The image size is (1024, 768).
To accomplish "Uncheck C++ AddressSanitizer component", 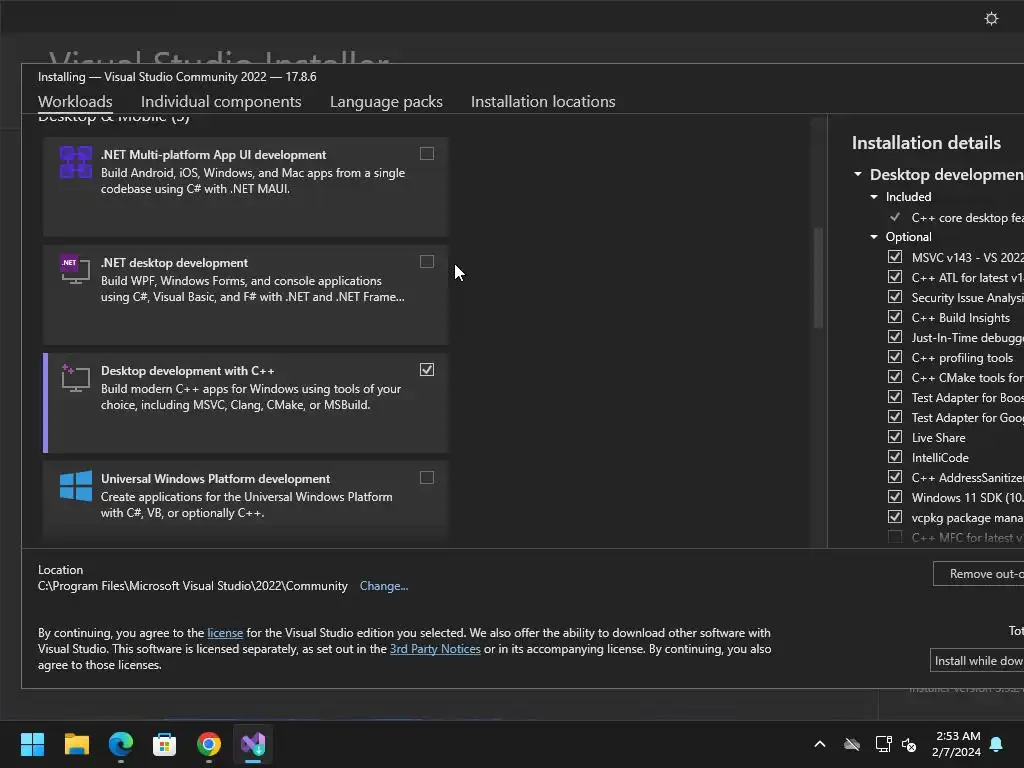I will point(895,477).
